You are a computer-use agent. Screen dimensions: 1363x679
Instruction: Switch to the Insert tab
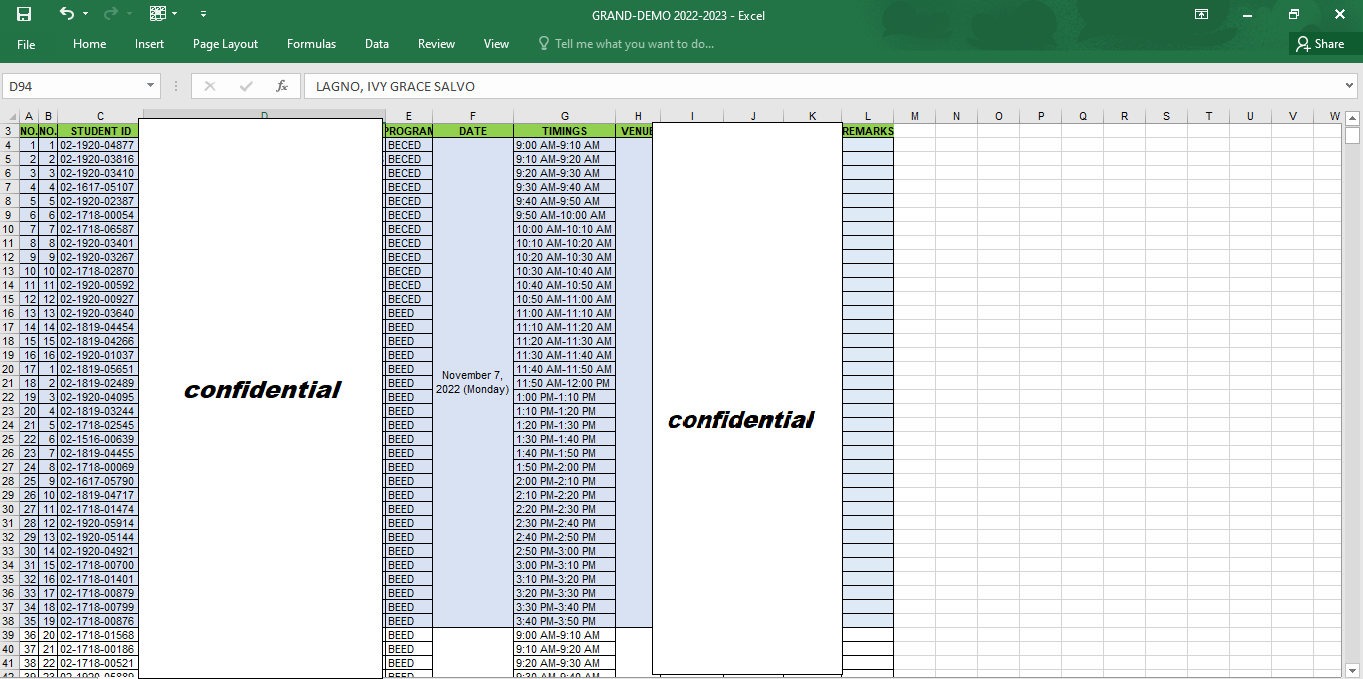[150, 44]
